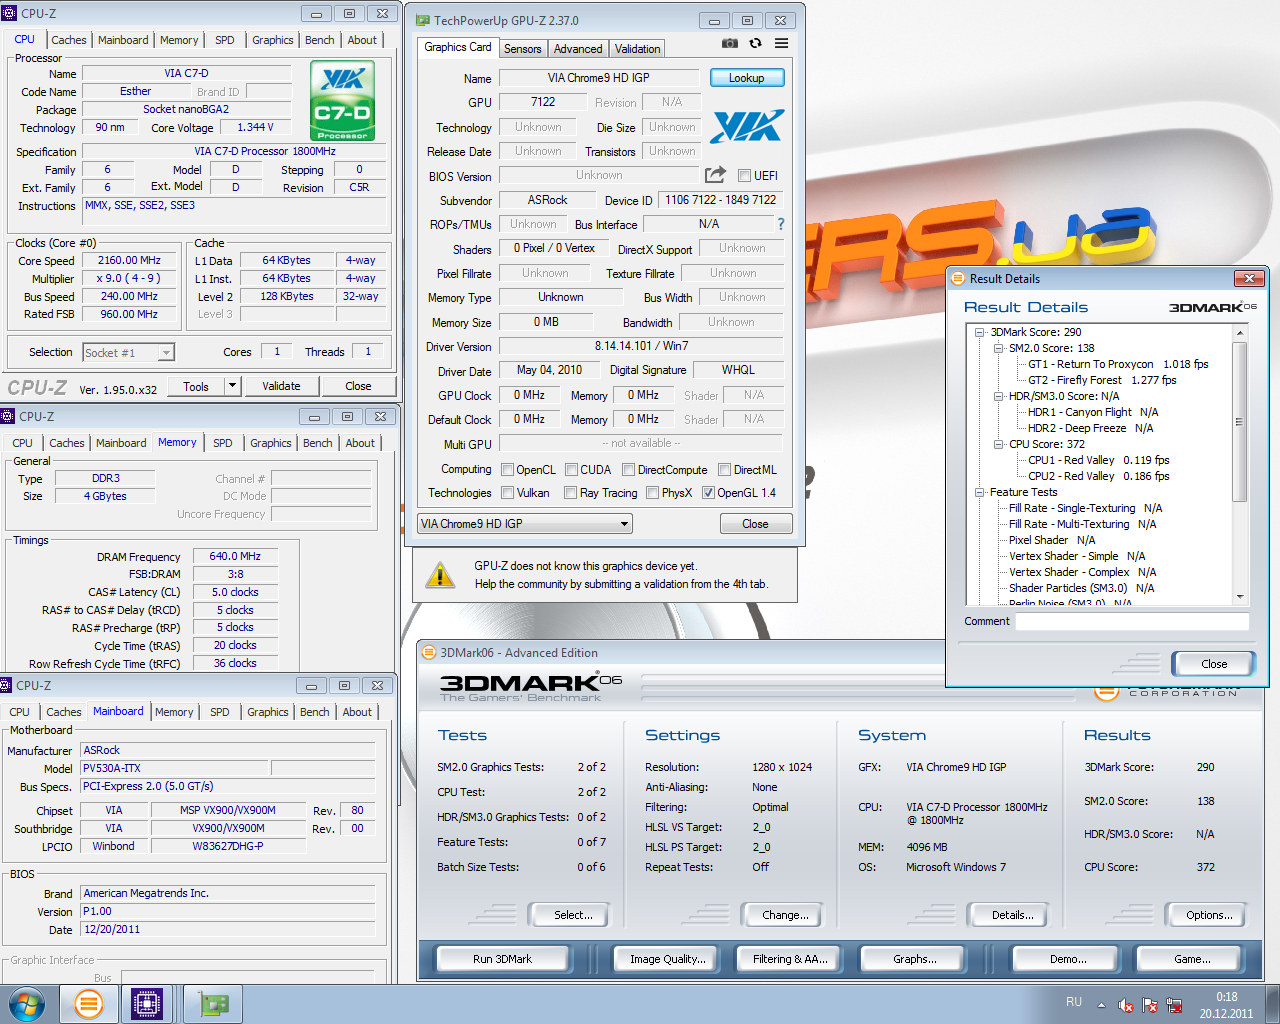Toggle the Ray Tracing checkbox

pyautogui.click(x=570, y=493)
